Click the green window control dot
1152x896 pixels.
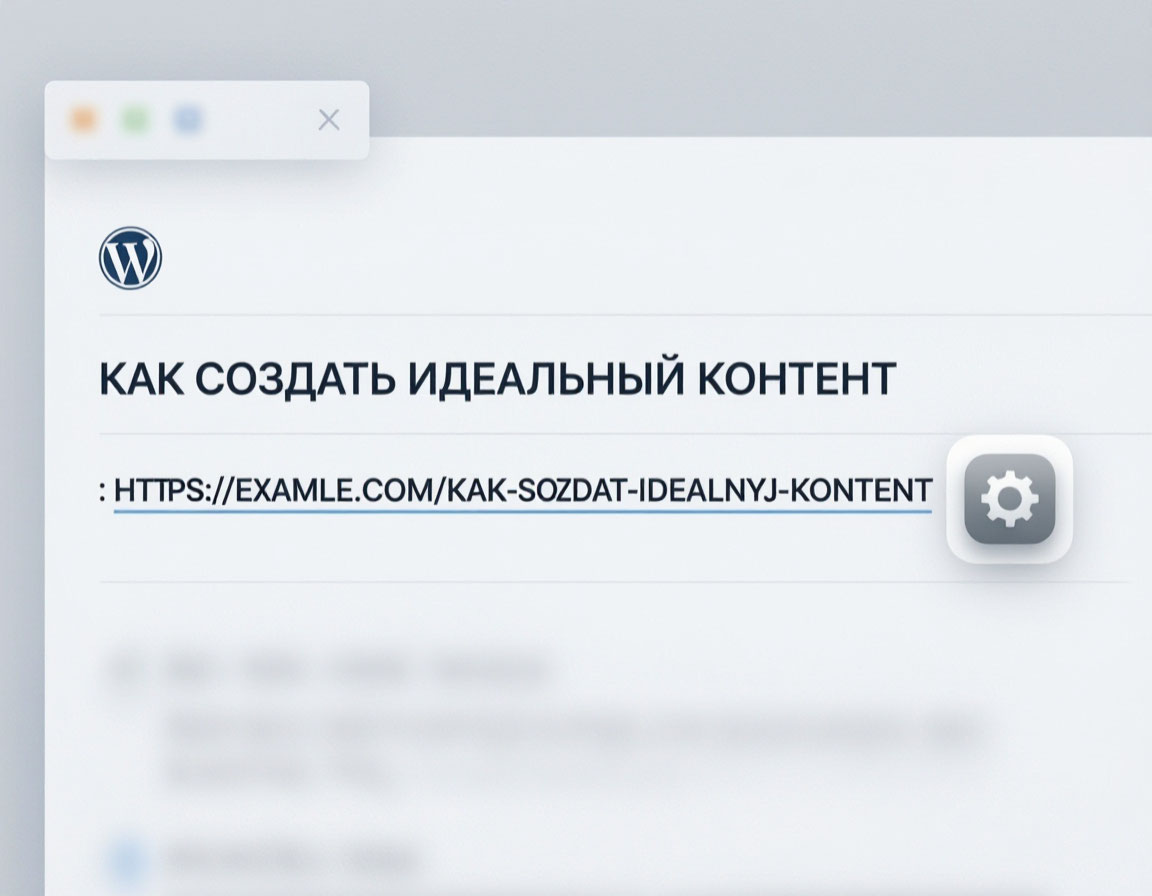pyautogui.click(x=135, y=120)
